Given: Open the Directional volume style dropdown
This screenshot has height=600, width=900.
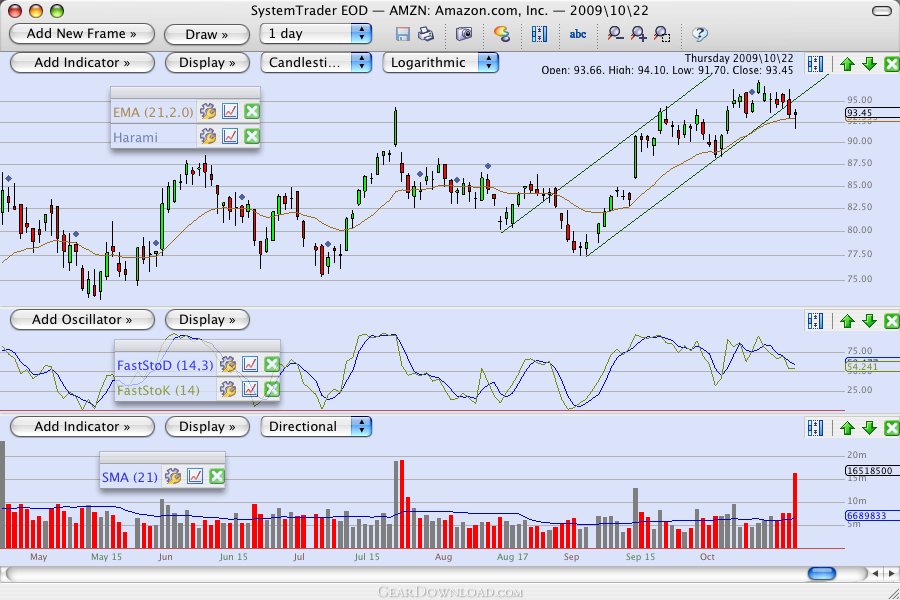Looking at the screenshot, I should coord(316,427).
